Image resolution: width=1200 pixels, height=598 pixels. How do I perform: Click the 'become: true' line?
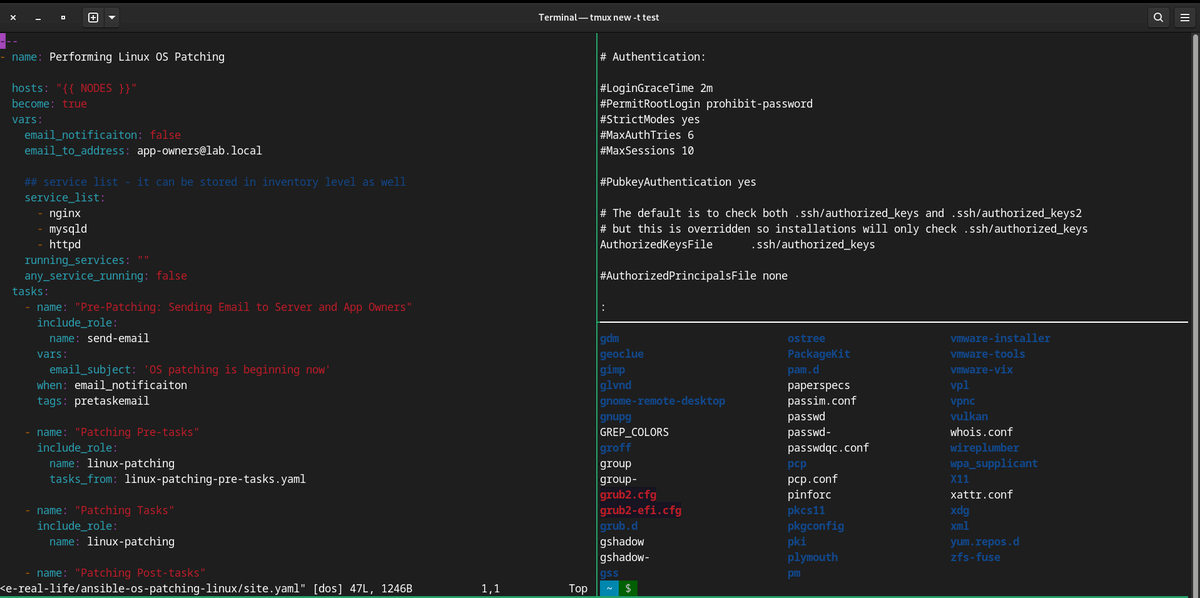coord(49,104)
